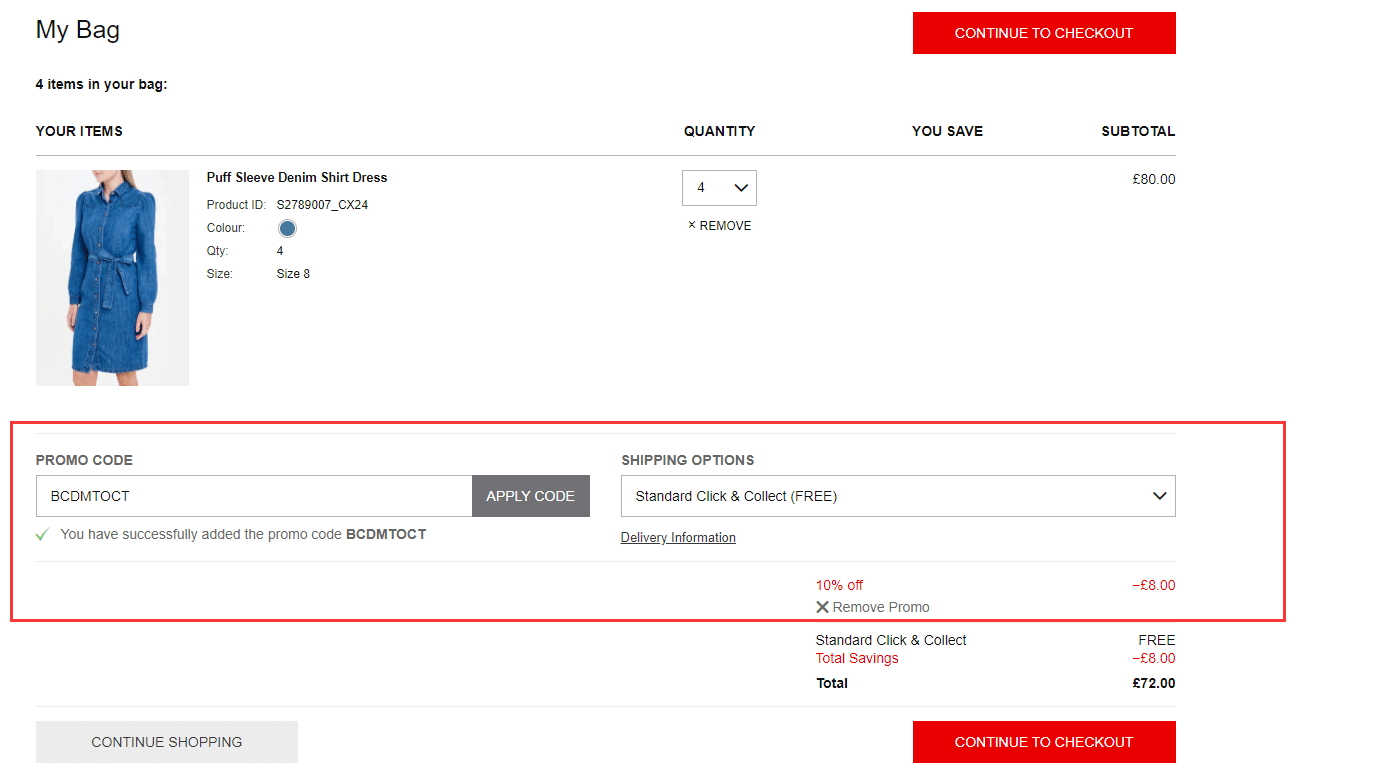Click inside the promo code input field
The width and height of the screenshot is (1386, 768).
254,496
